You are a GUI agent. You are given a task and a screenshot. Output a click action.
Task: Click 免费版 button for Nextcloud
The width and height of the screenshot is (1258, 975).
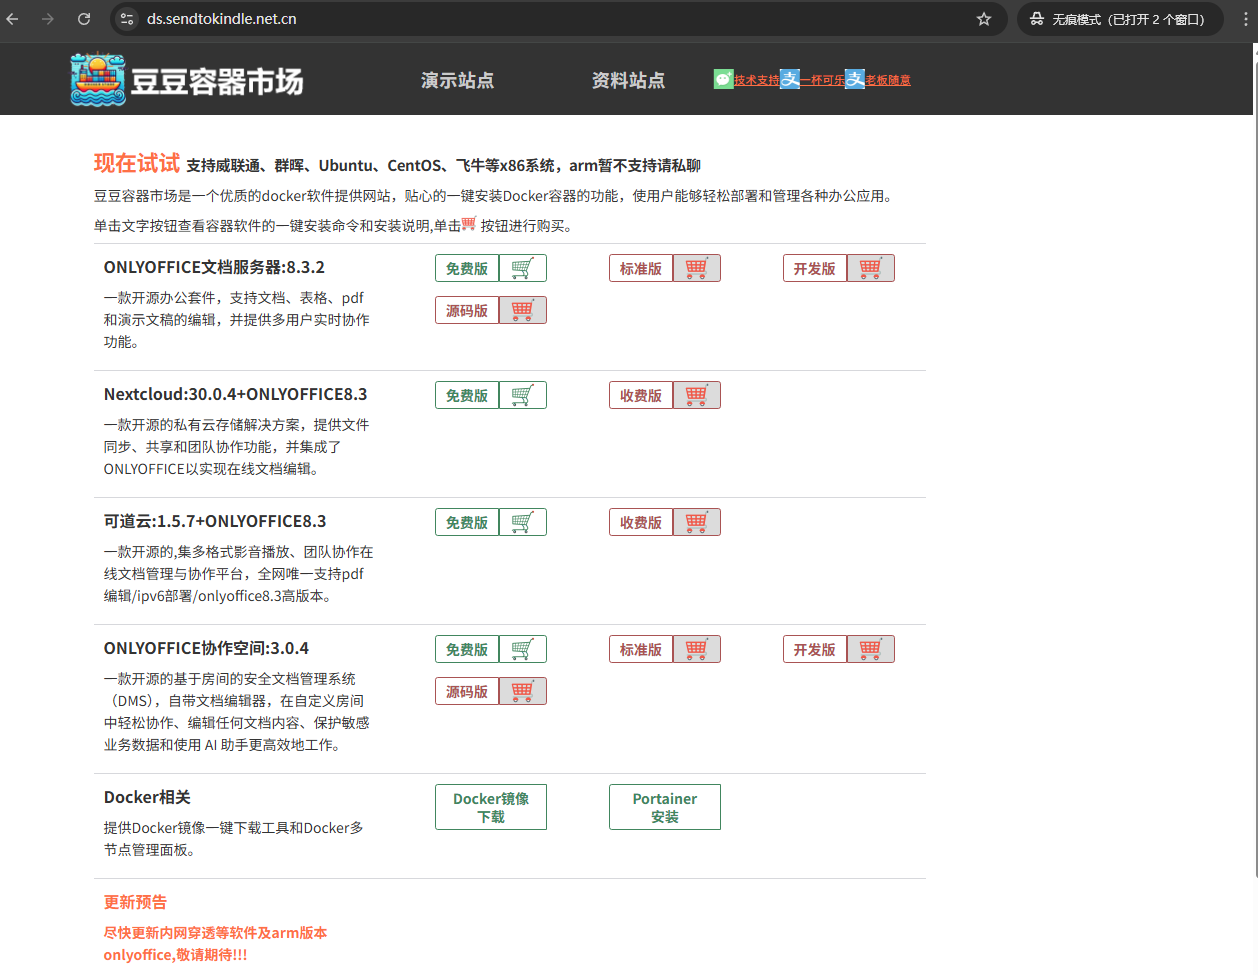(x=467, y=395)
